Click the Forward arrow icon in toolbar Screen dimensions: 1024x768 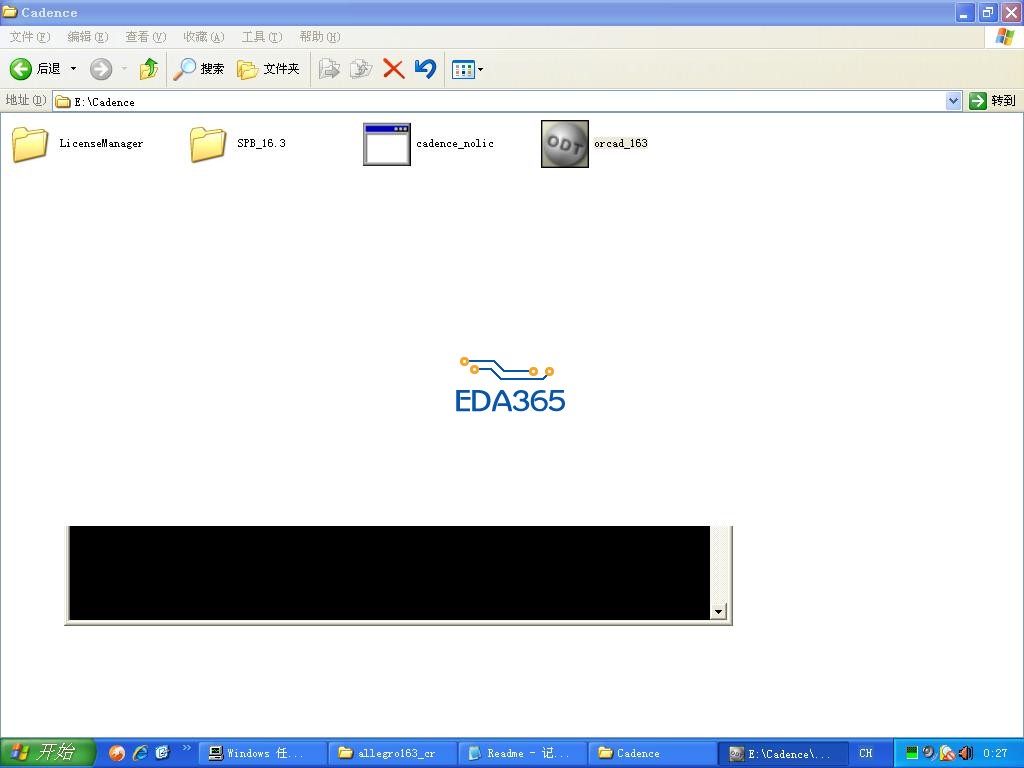pos(101,69)
